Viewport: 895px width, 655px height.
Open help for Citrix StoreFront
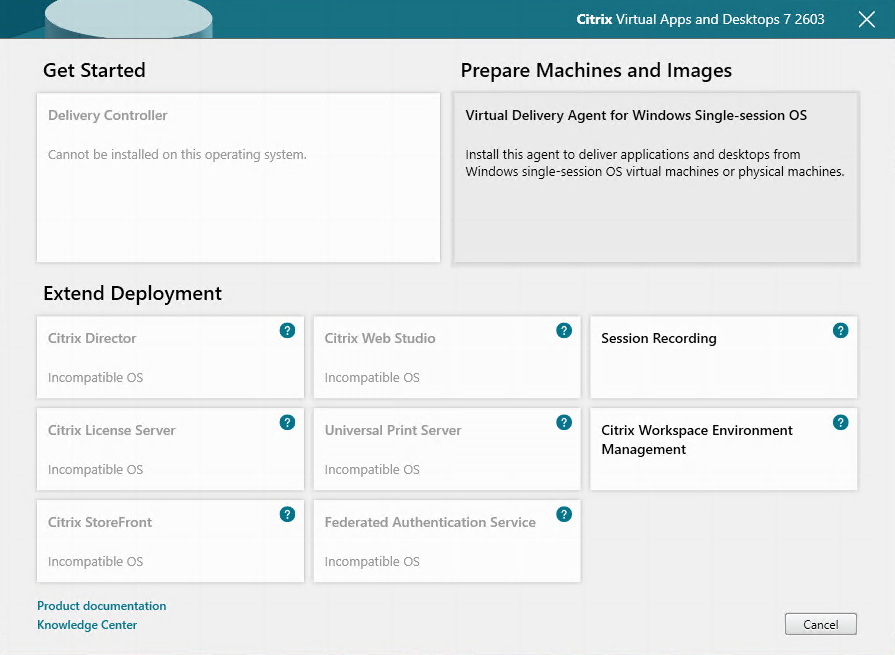click(287, 514)
